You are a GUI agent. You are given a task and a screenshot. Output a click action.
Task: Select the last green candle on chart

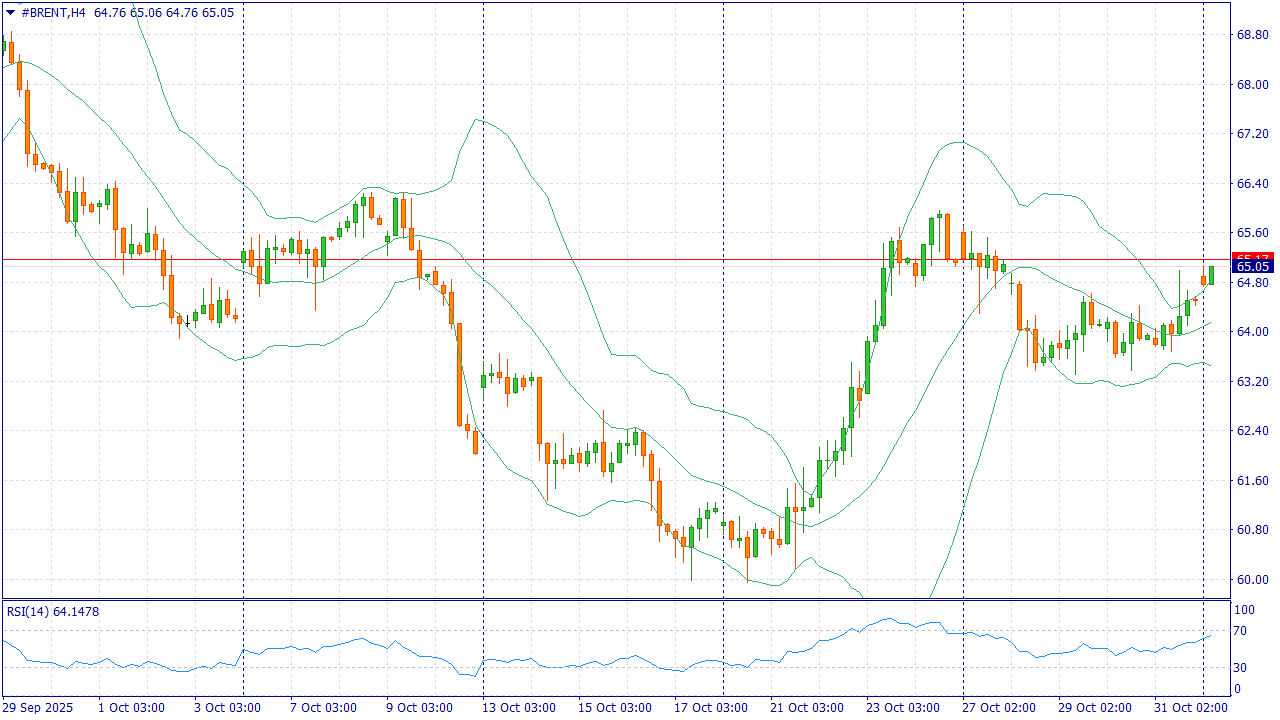(1211, 275)
